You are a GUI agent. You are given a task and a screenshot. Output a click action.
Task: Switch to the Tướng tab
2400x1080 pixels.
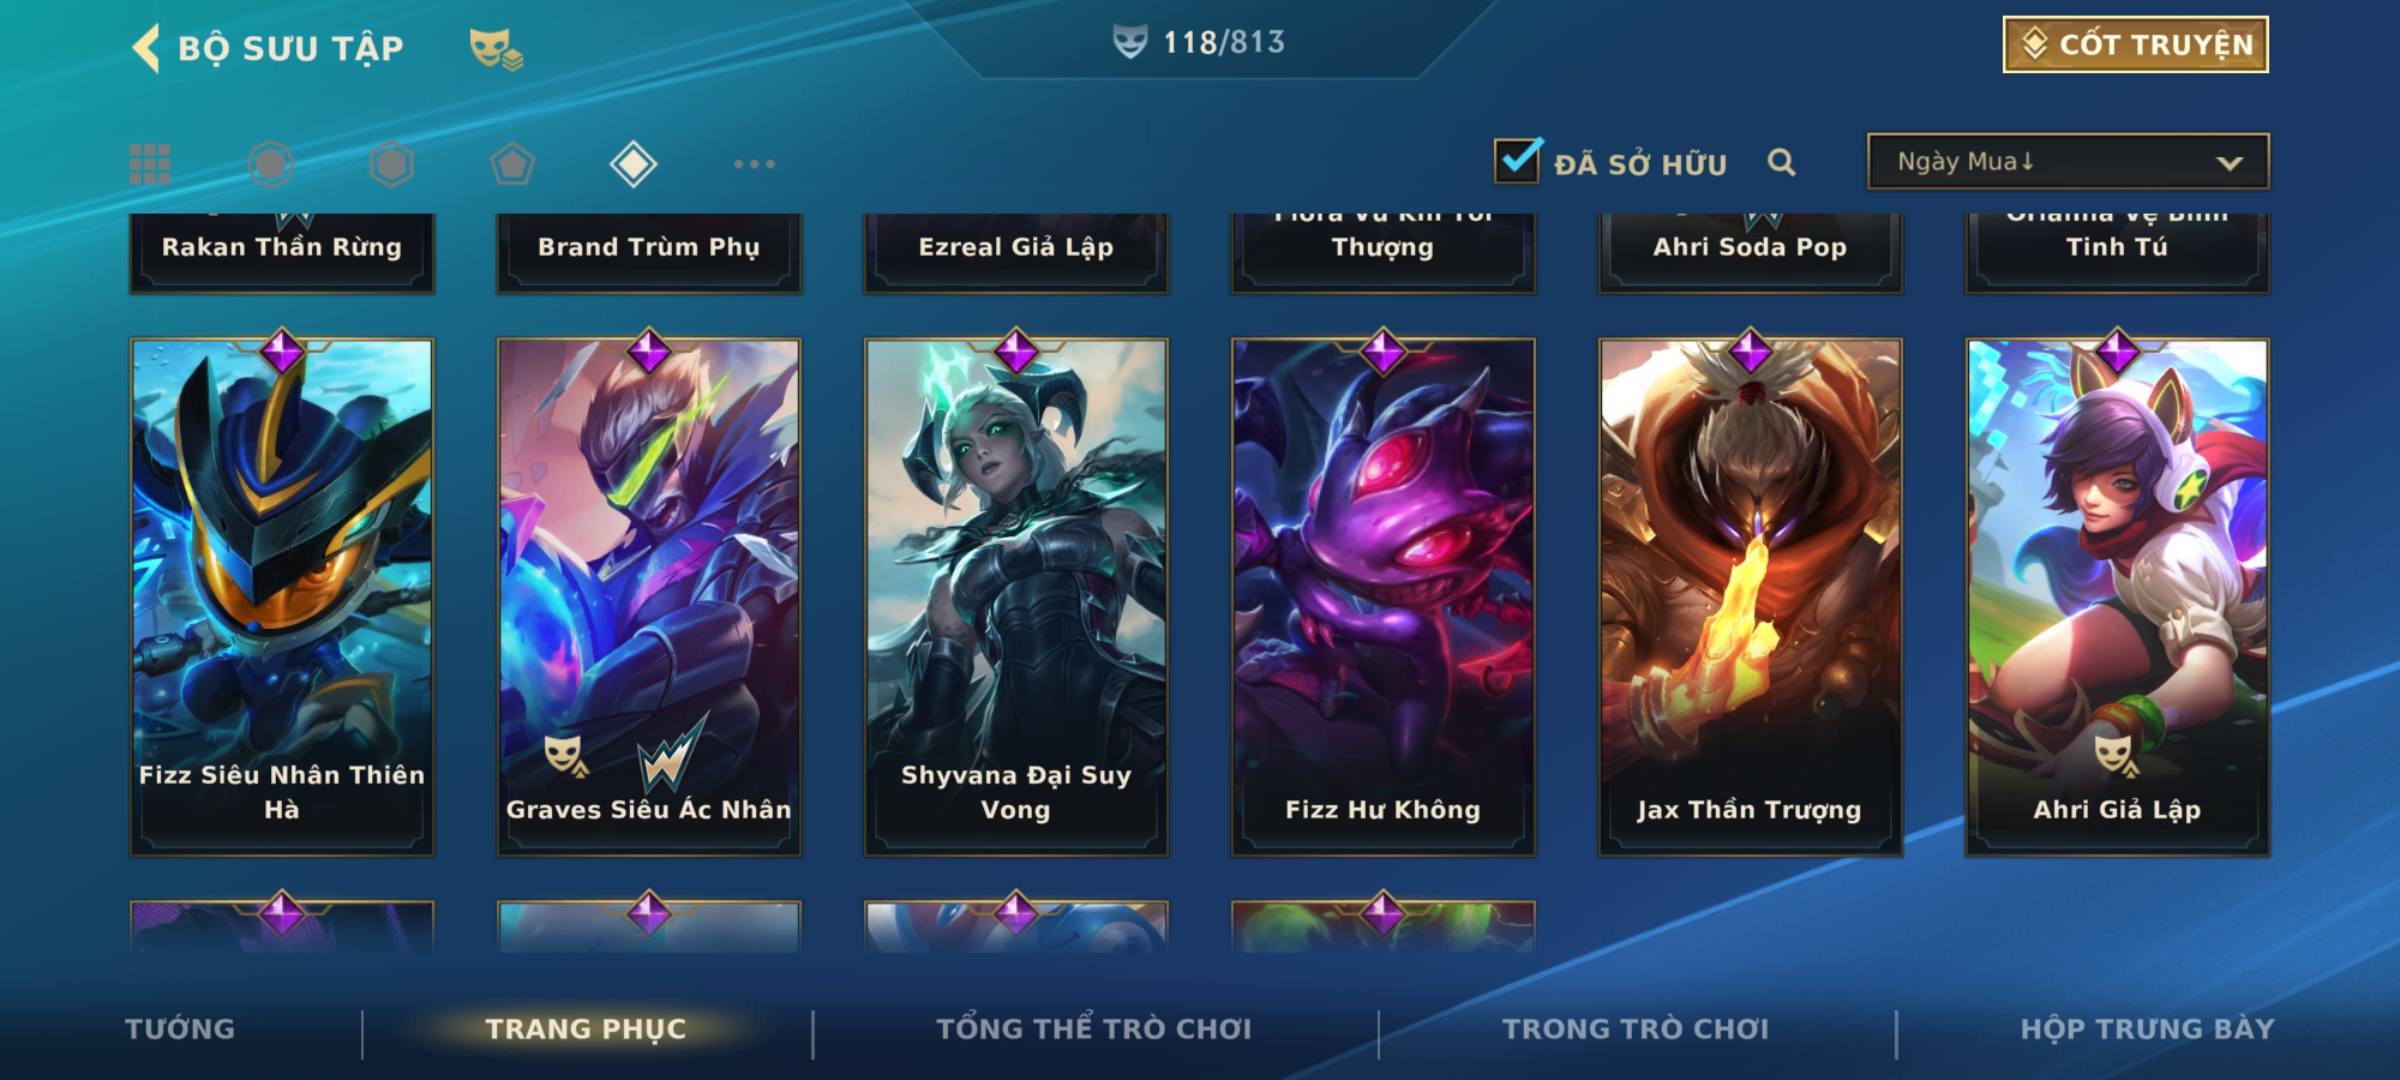(180, 1029)
